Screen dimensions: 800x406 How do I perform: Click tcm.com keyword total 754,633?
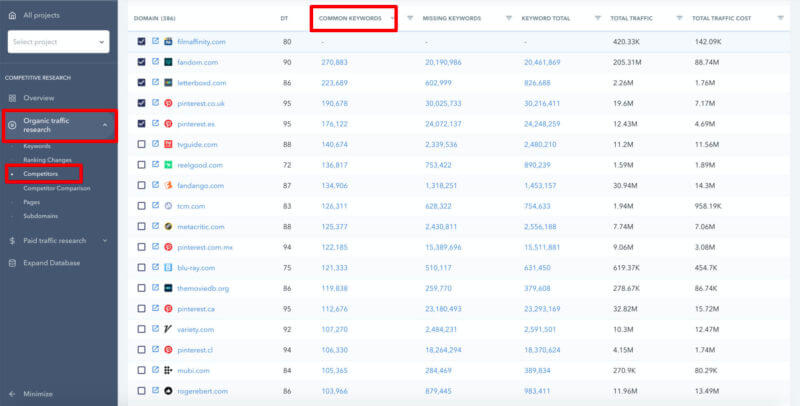tap(537, 206)
